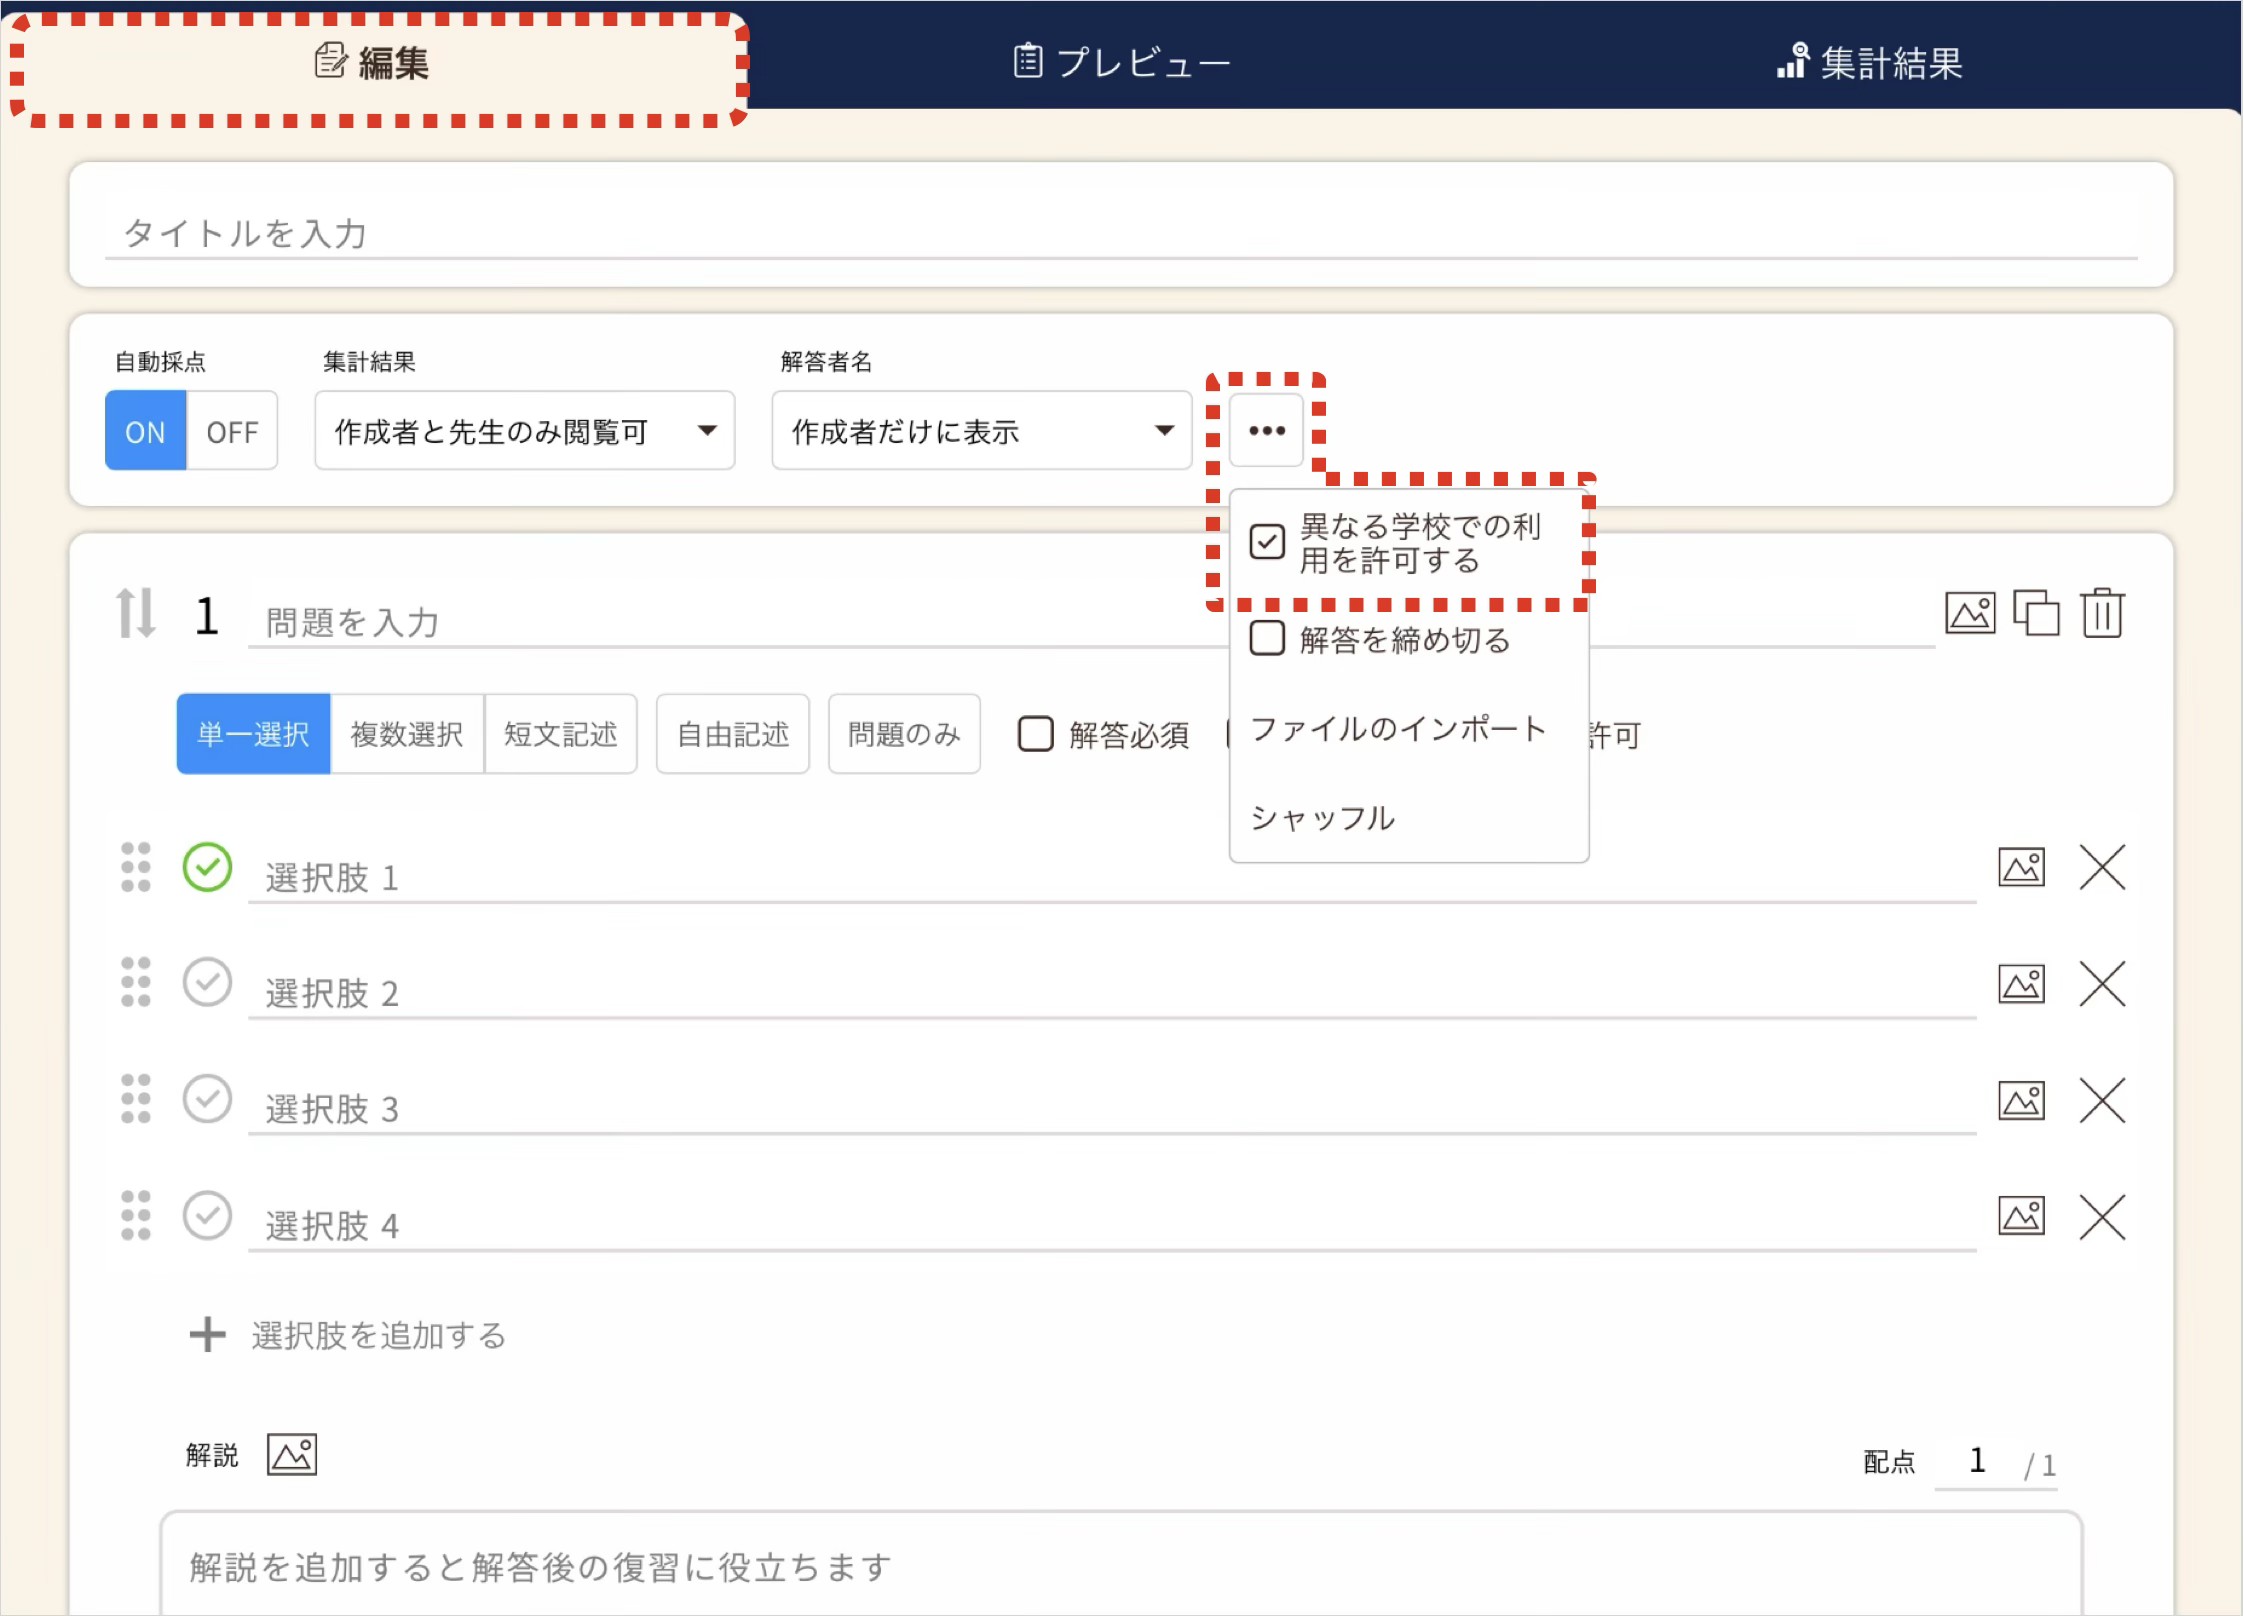The image size is (2244, 1616).
Task: Mark 選択肢 2 as correct answer
Action: pos(207,983)
